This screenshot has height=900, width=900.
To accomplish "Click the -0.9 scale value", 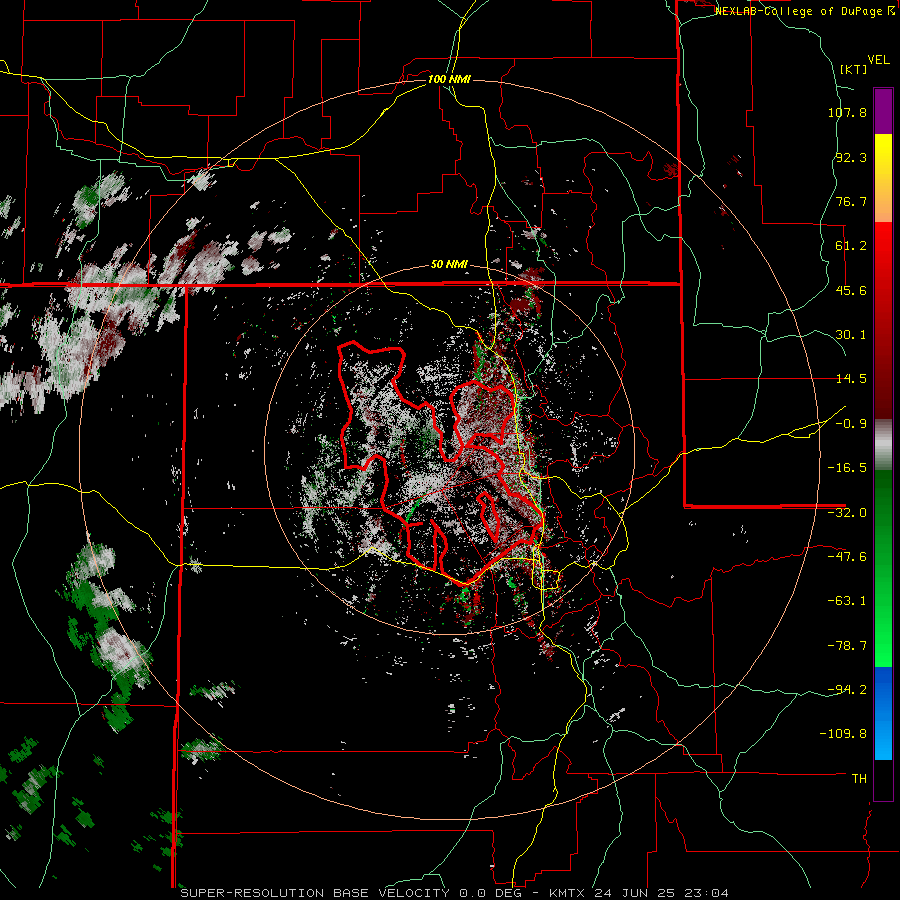I will click(851, 424).
